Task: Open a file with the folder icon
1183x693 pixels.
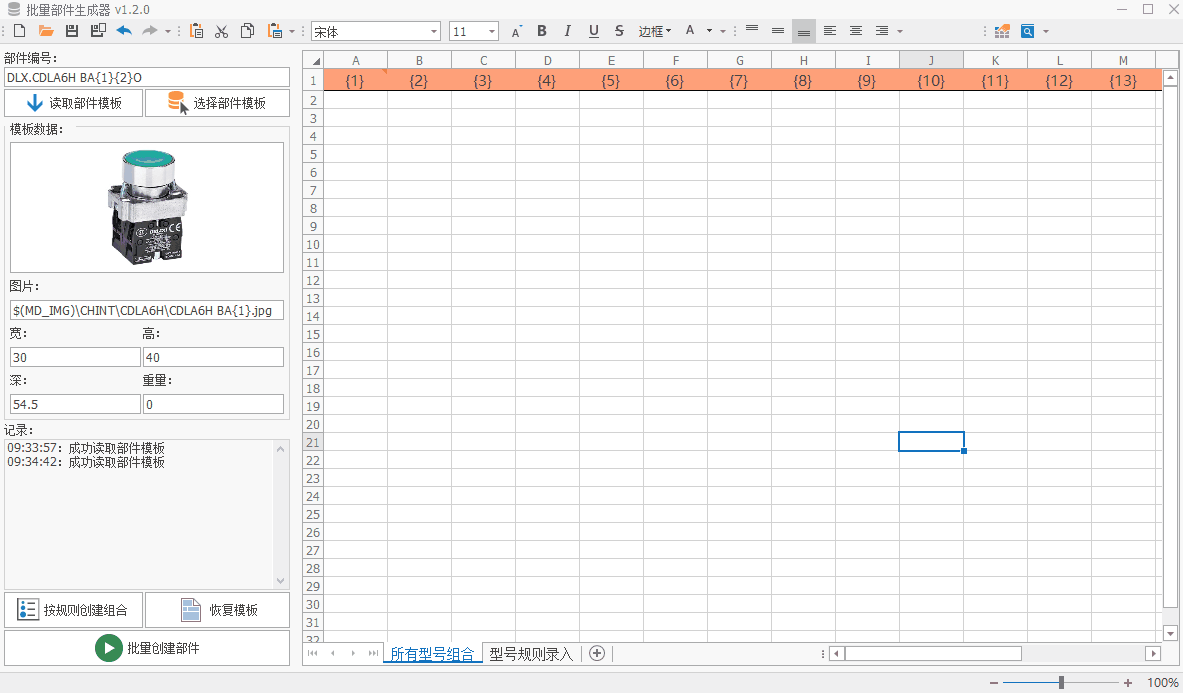Action: pos(46,31)
